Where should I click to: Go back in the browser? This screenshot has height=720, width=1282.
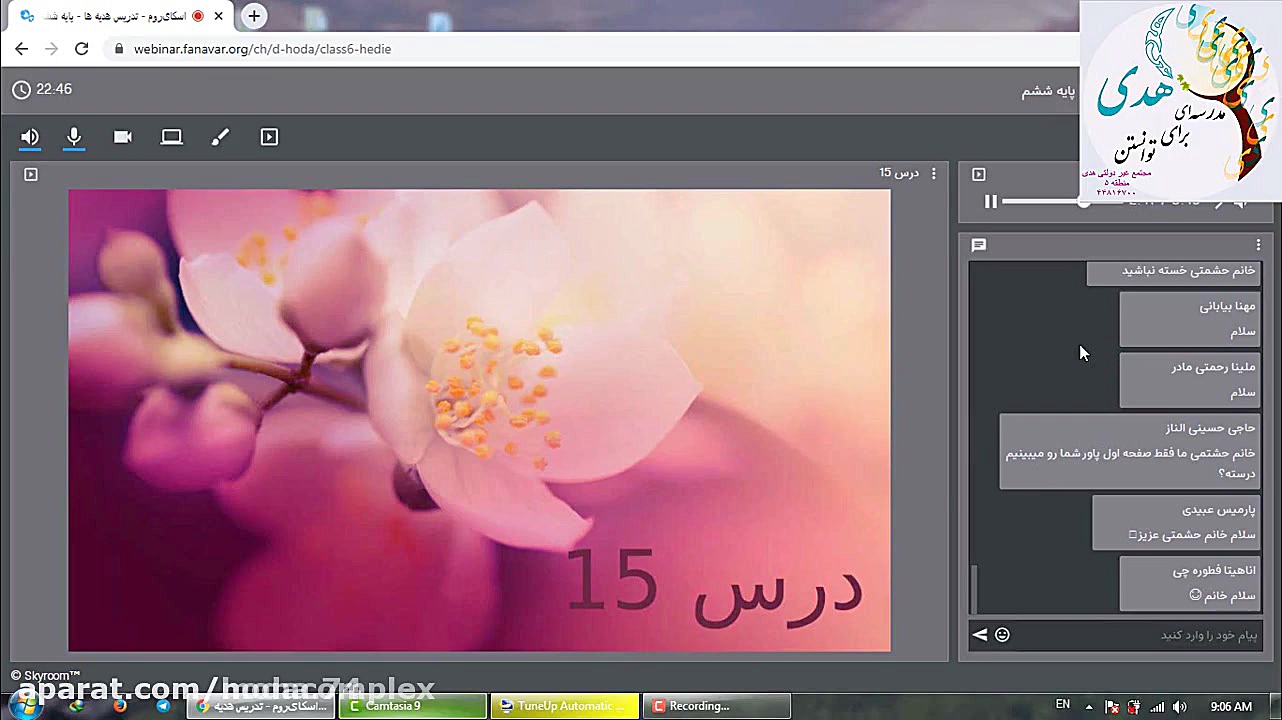(22, 49)
